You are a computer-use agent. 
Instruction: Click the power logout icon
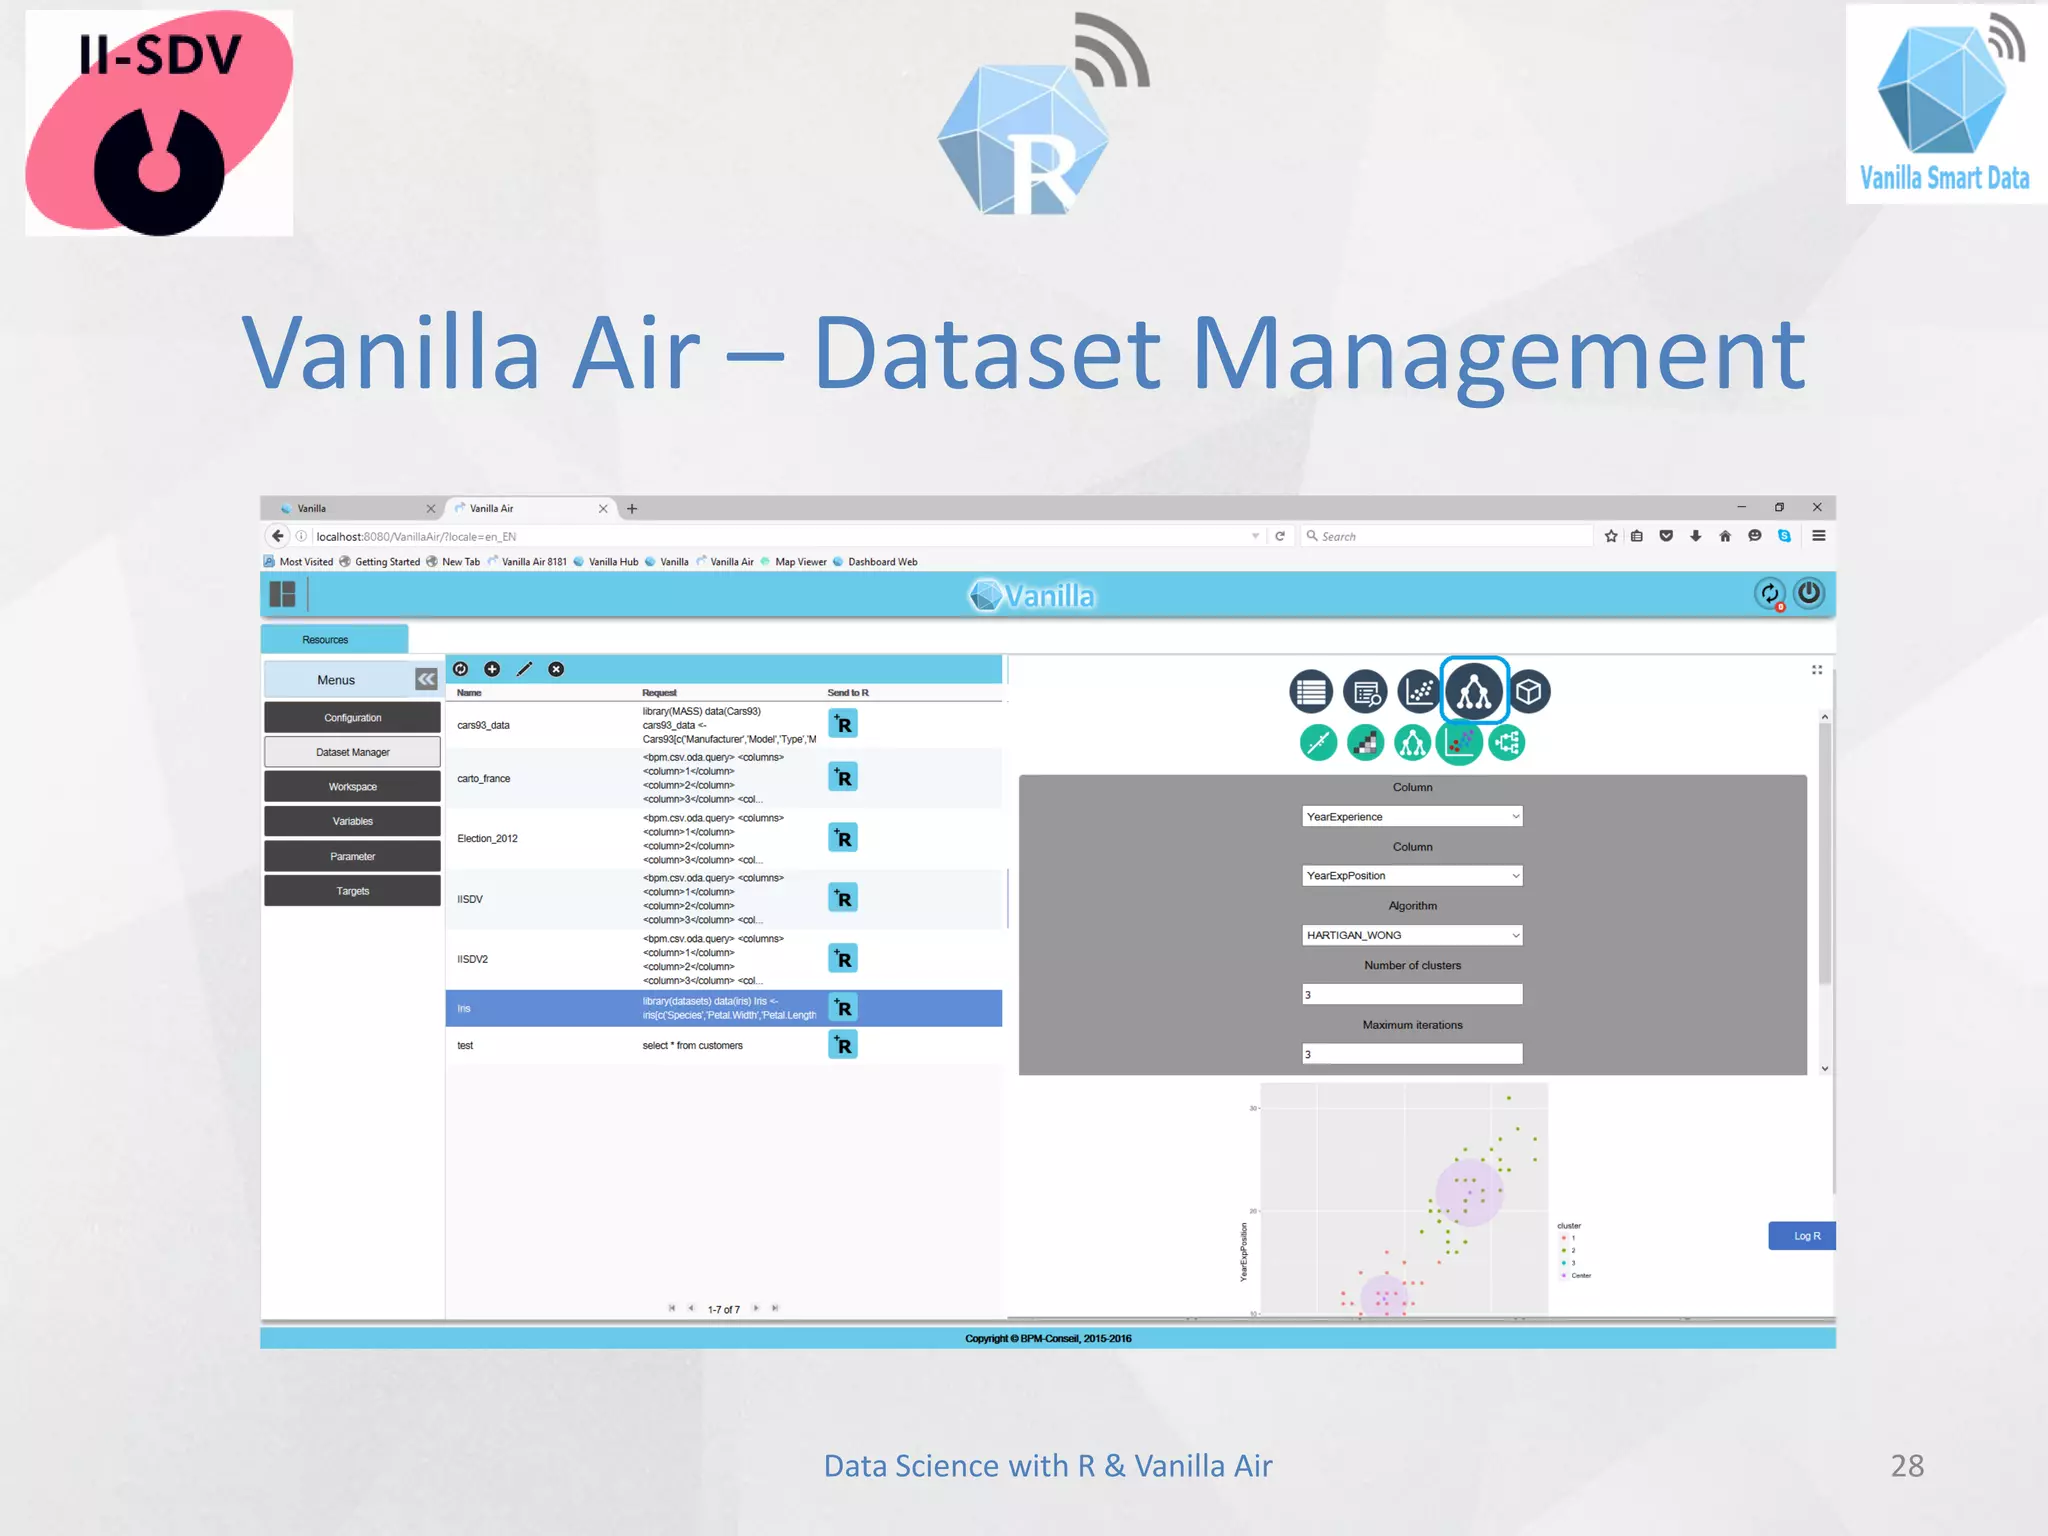tap(1809, 593)
